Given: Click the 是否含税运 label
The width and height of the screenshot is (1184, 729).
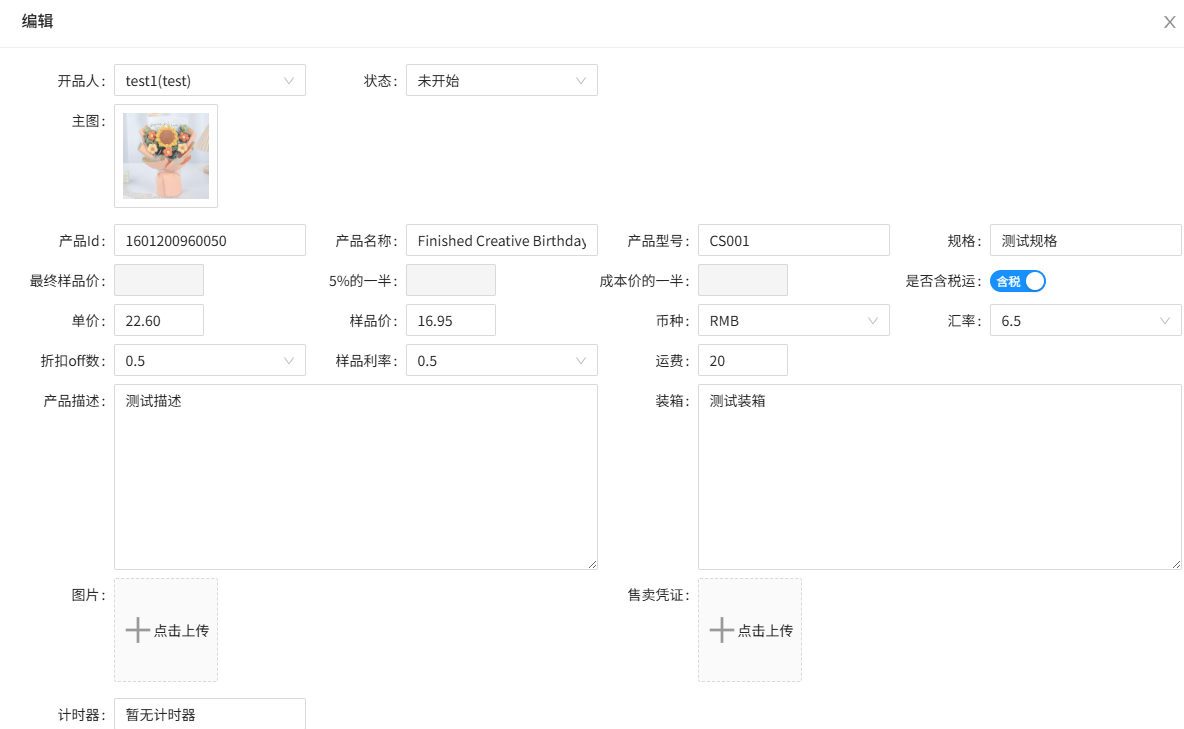Looking at the screenshot, I should click(x=943, y=281).
